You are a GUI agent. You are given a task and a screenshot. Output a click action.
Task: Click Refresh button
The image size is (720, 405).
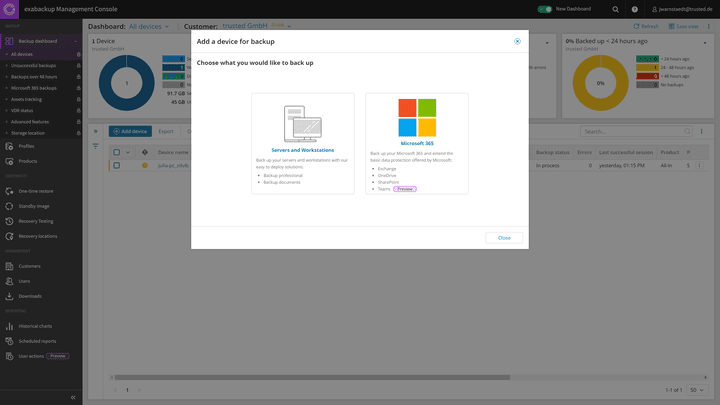[646, 27]
